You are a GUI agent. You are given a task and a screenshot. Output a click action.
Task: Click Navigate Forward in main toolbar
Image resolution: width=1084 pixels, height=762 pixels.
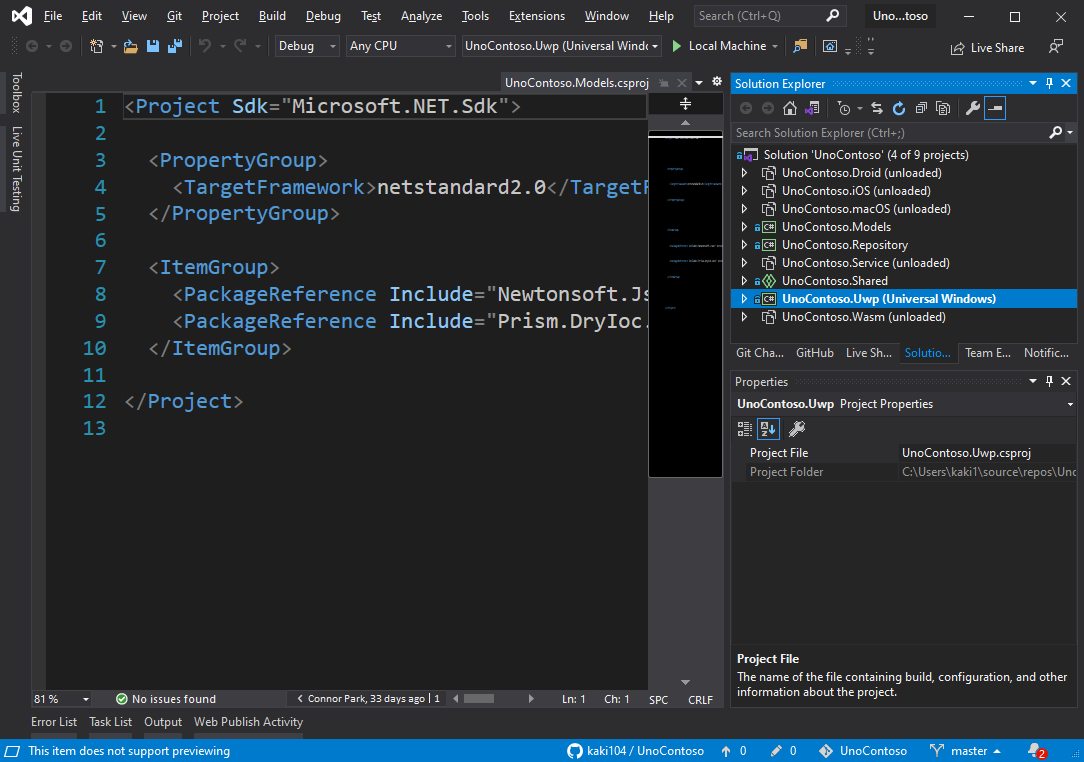pos(66,46)
